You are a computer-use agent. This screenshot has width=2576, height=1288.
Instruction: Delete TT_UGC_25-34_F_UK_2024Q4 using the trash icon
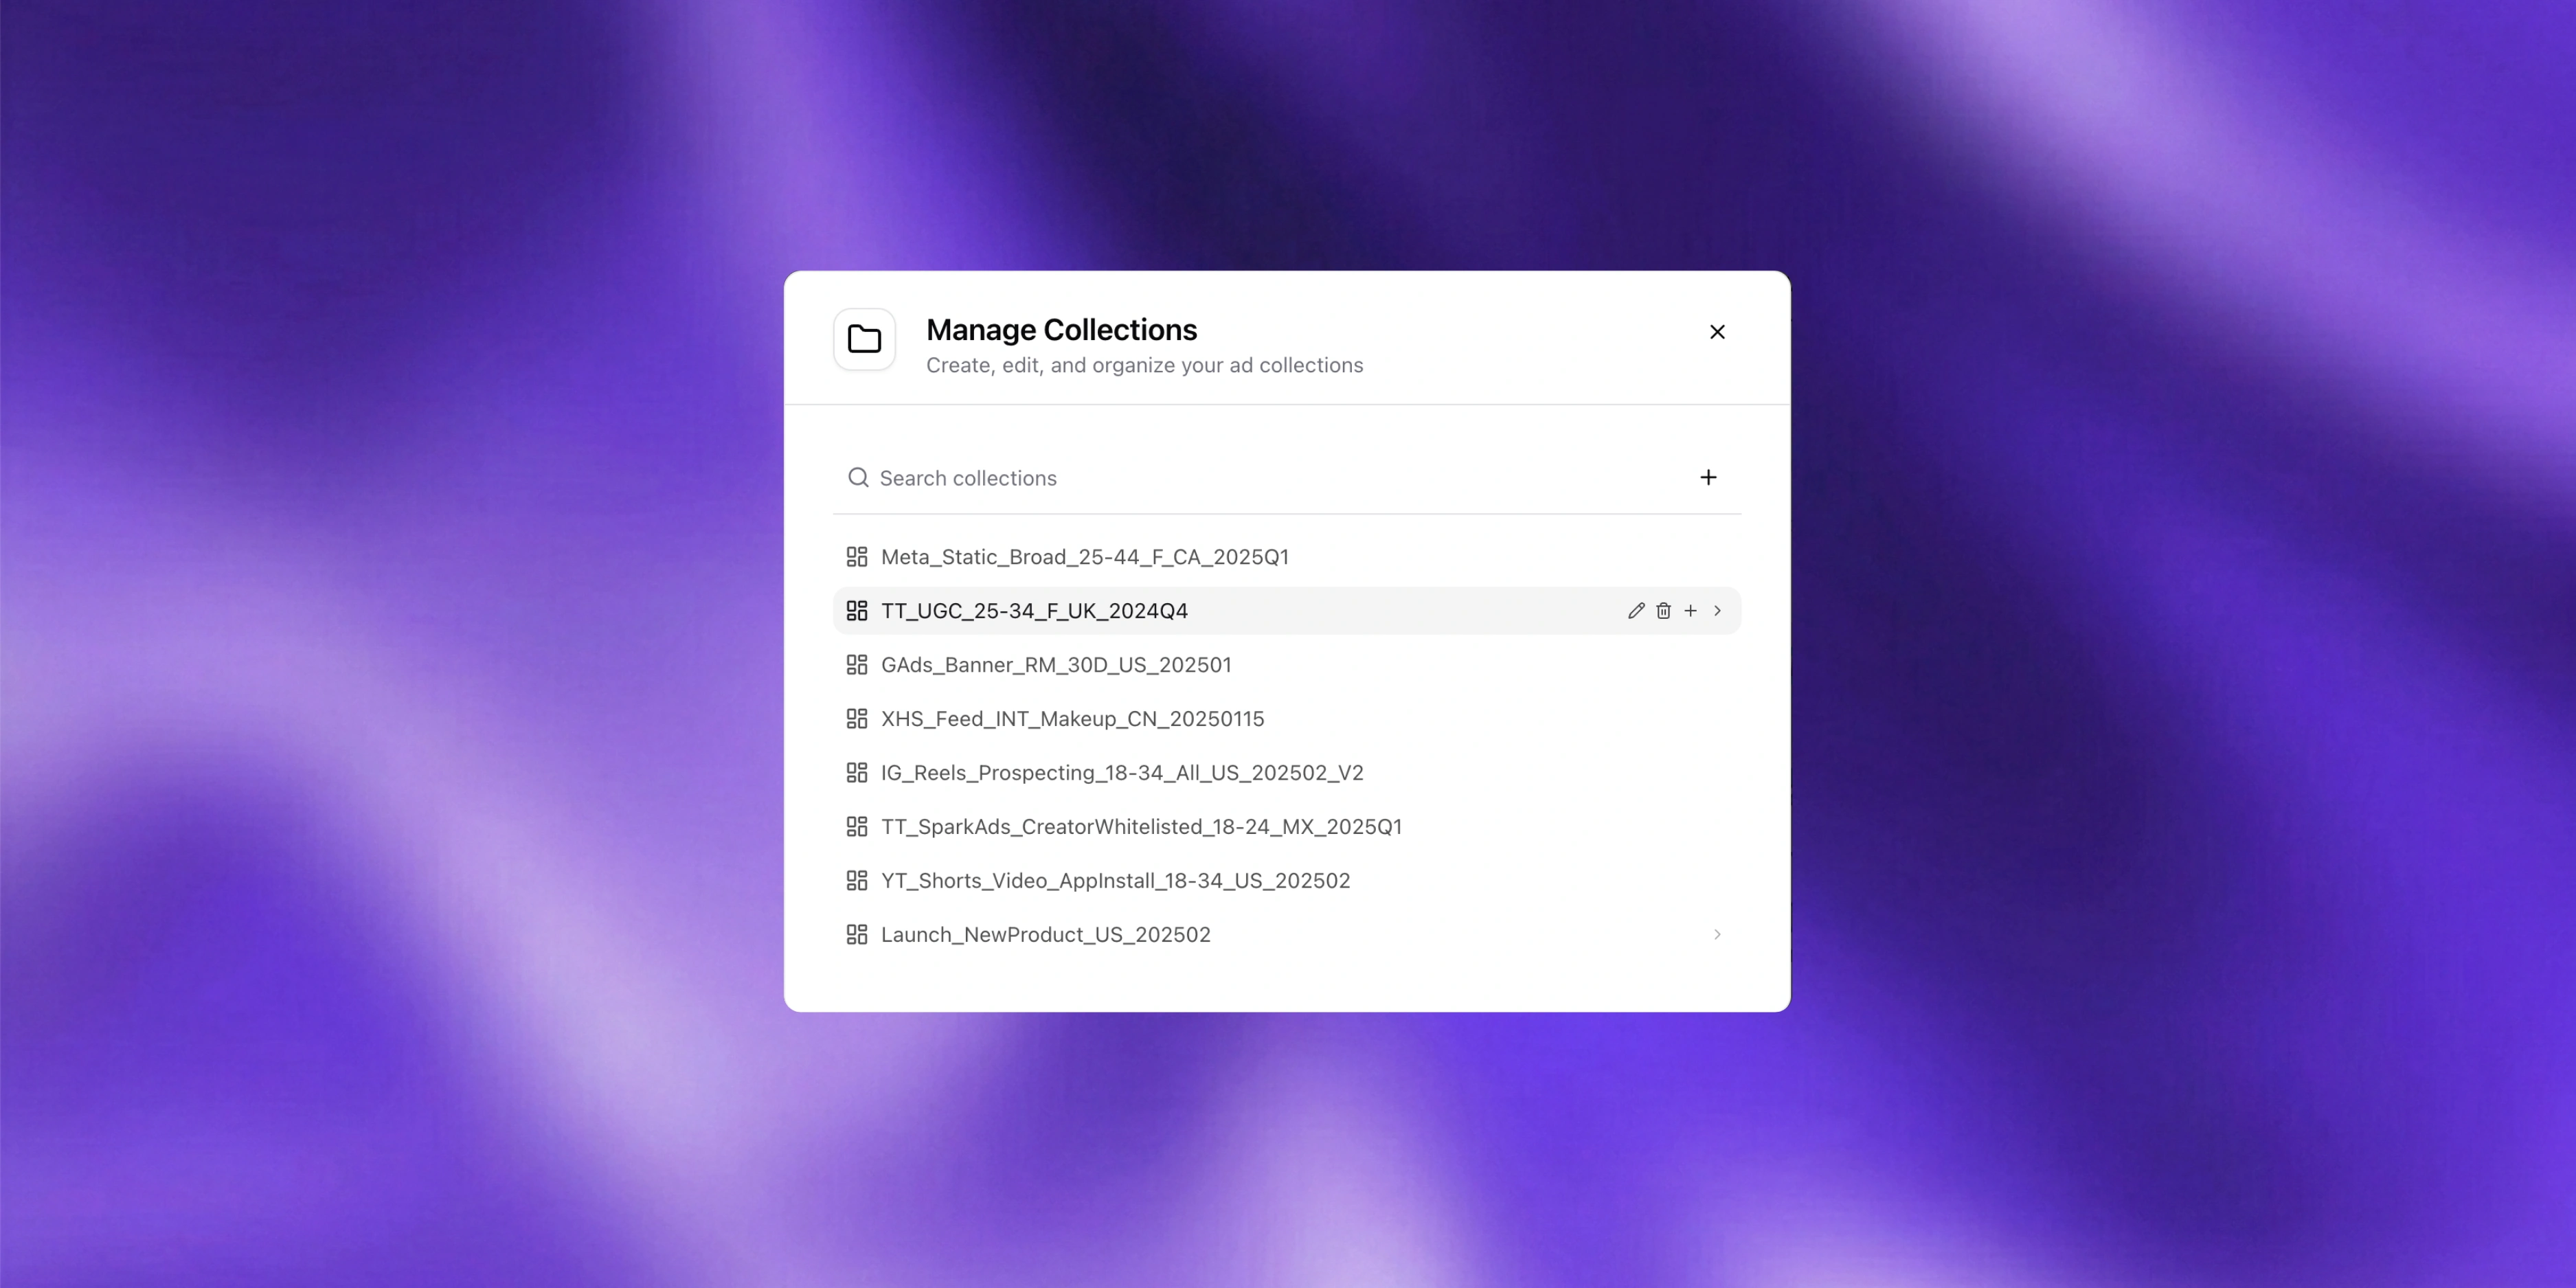coord(1663,610)
